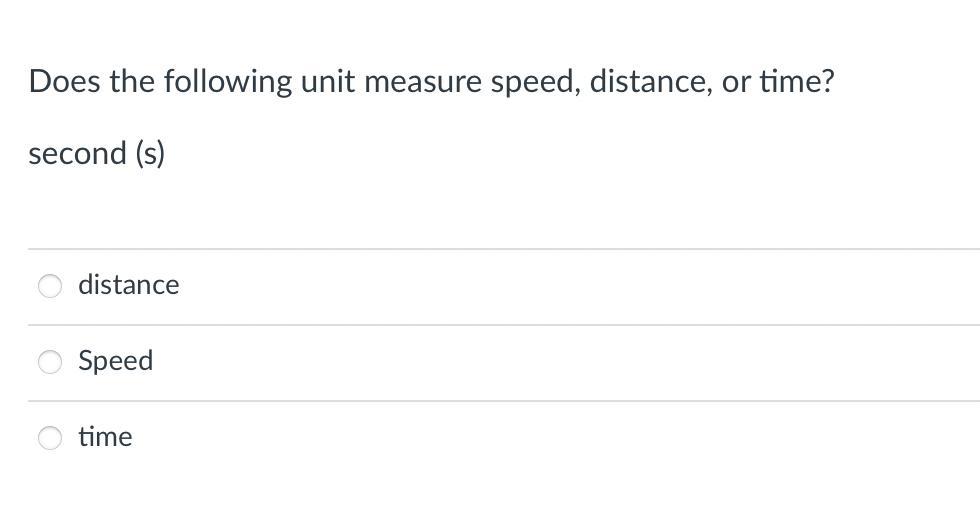
Task: Click the "time" answer label
Action: click(105, 437)
